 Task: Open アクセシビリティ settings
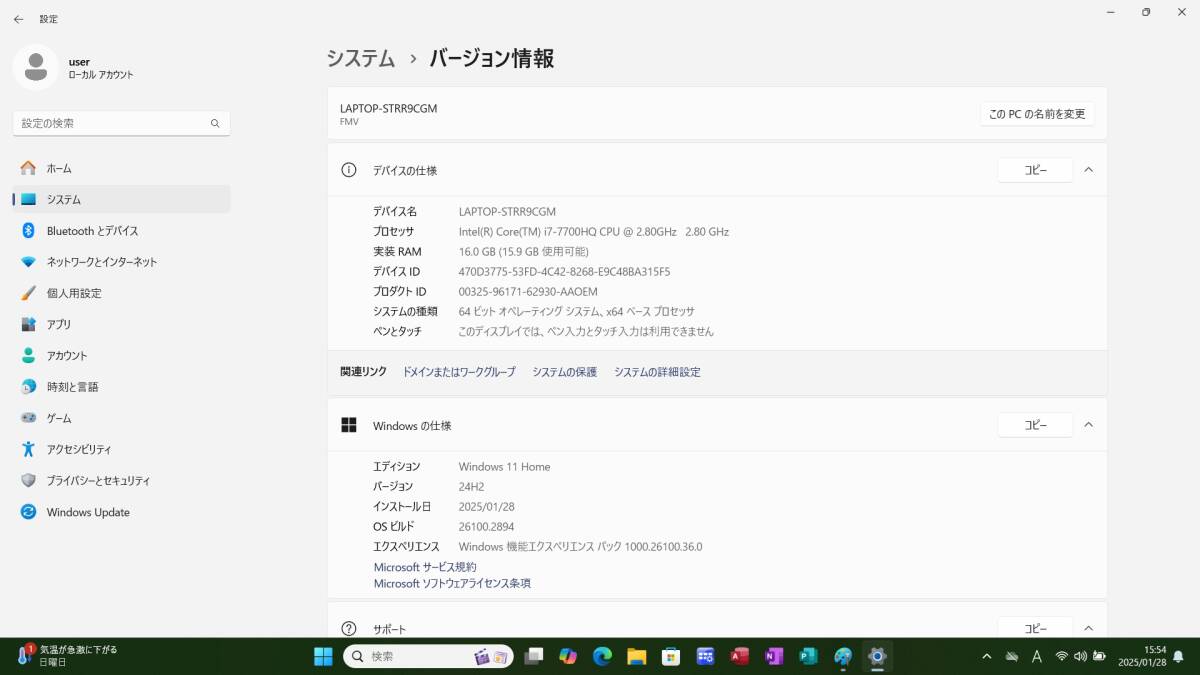[122, 449]
